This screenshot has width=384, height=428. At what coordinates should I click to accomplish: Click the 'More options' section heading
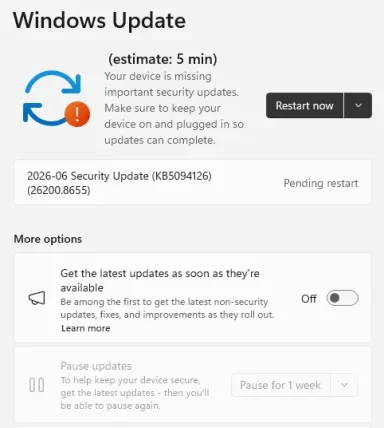click(48, 239)
